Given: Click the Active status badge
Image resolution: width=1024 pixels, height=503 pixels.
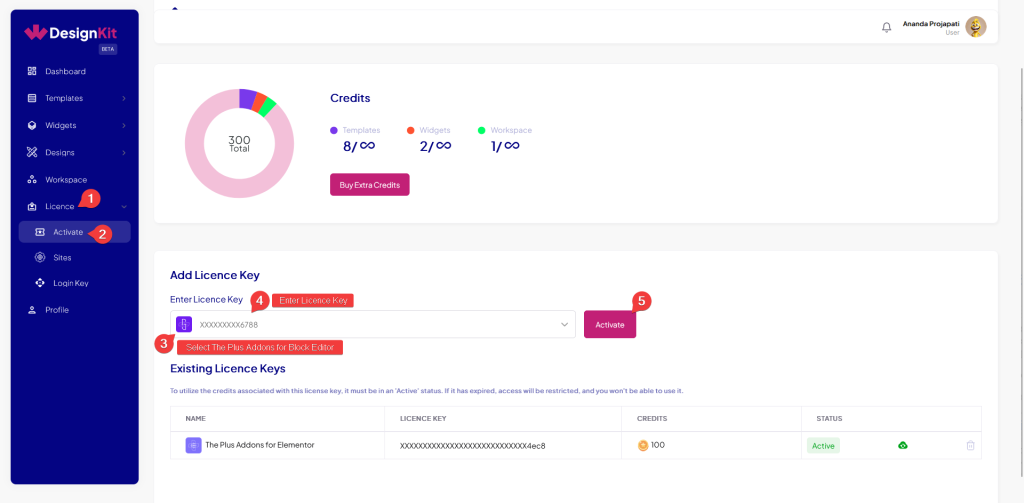Looking at the screenshot, I should coord(824,446).
